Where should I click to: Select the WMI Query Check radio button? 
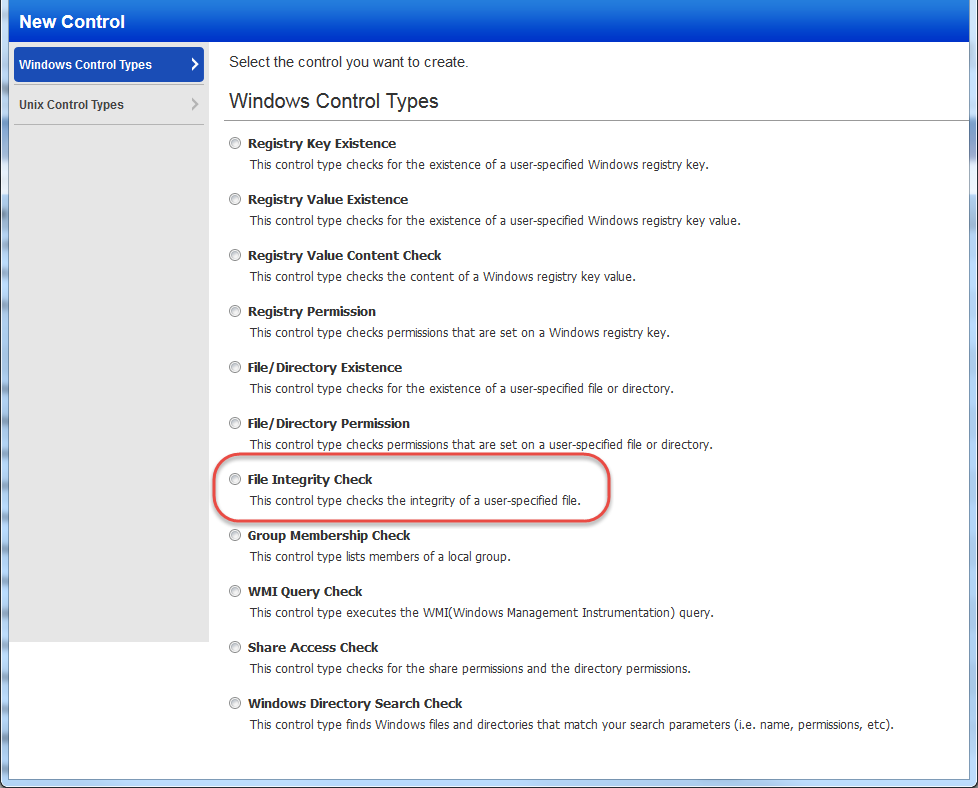234,591
